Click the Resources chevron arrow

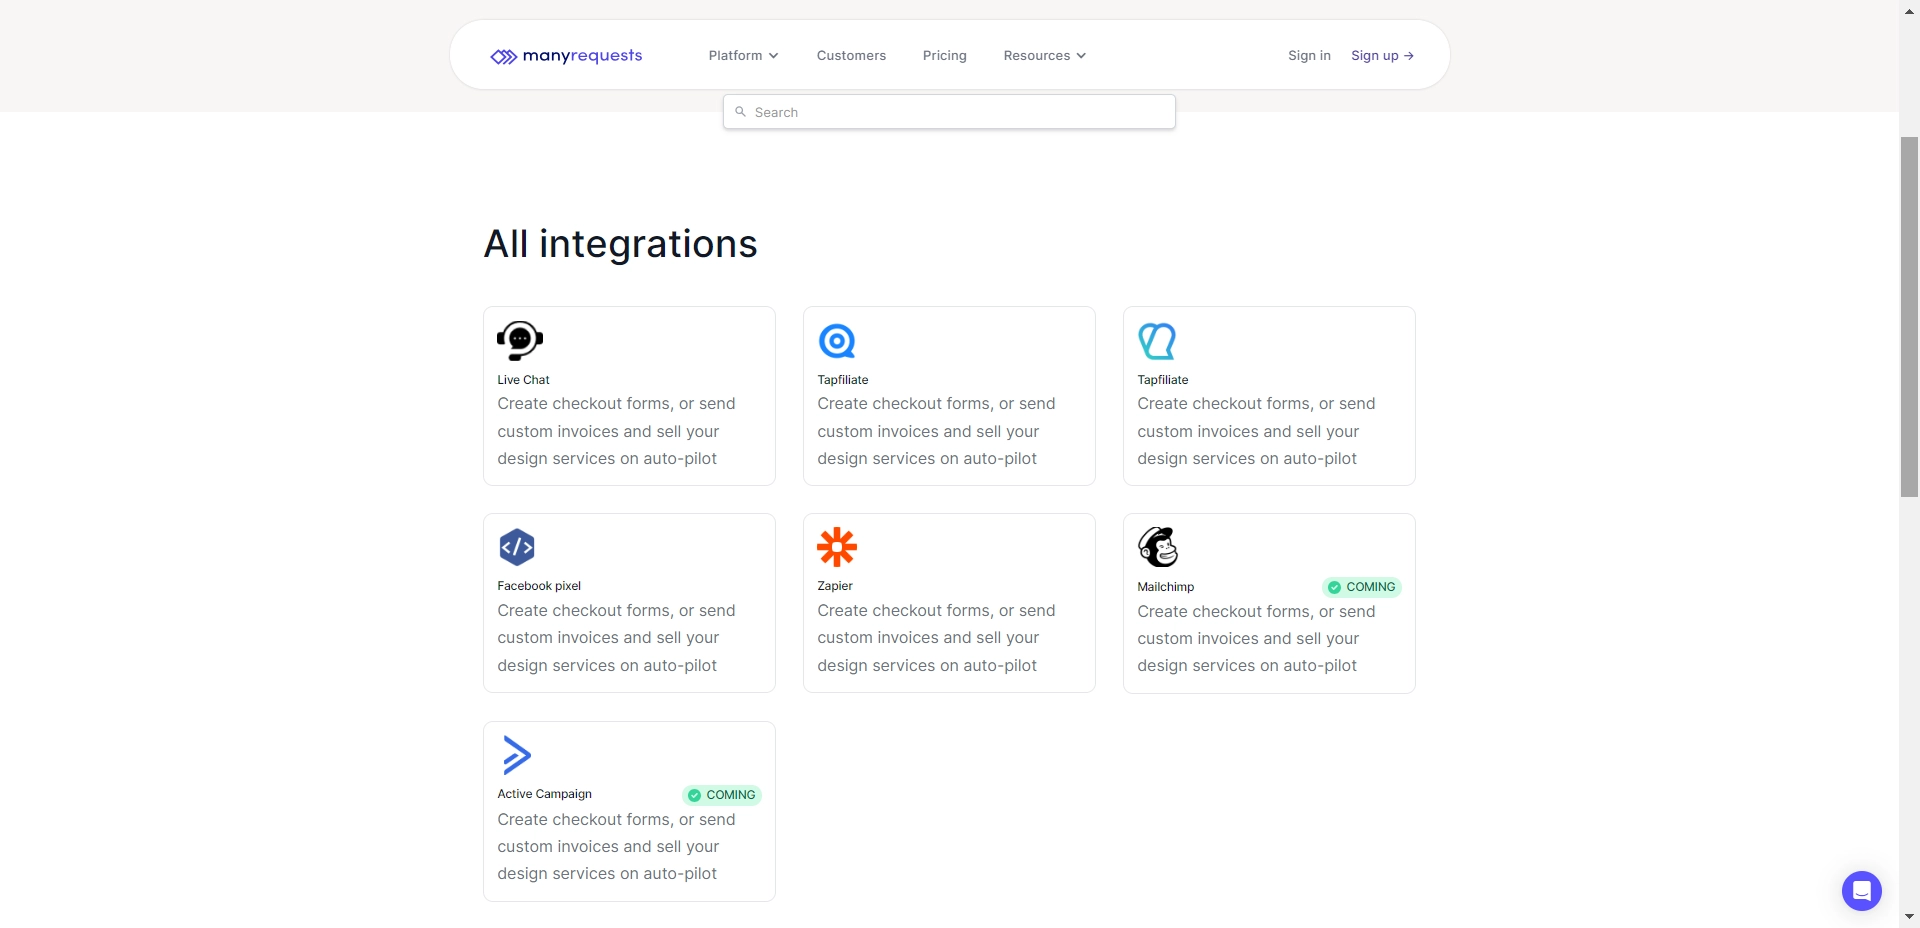pyautogui.click(x=1081, y=56)
